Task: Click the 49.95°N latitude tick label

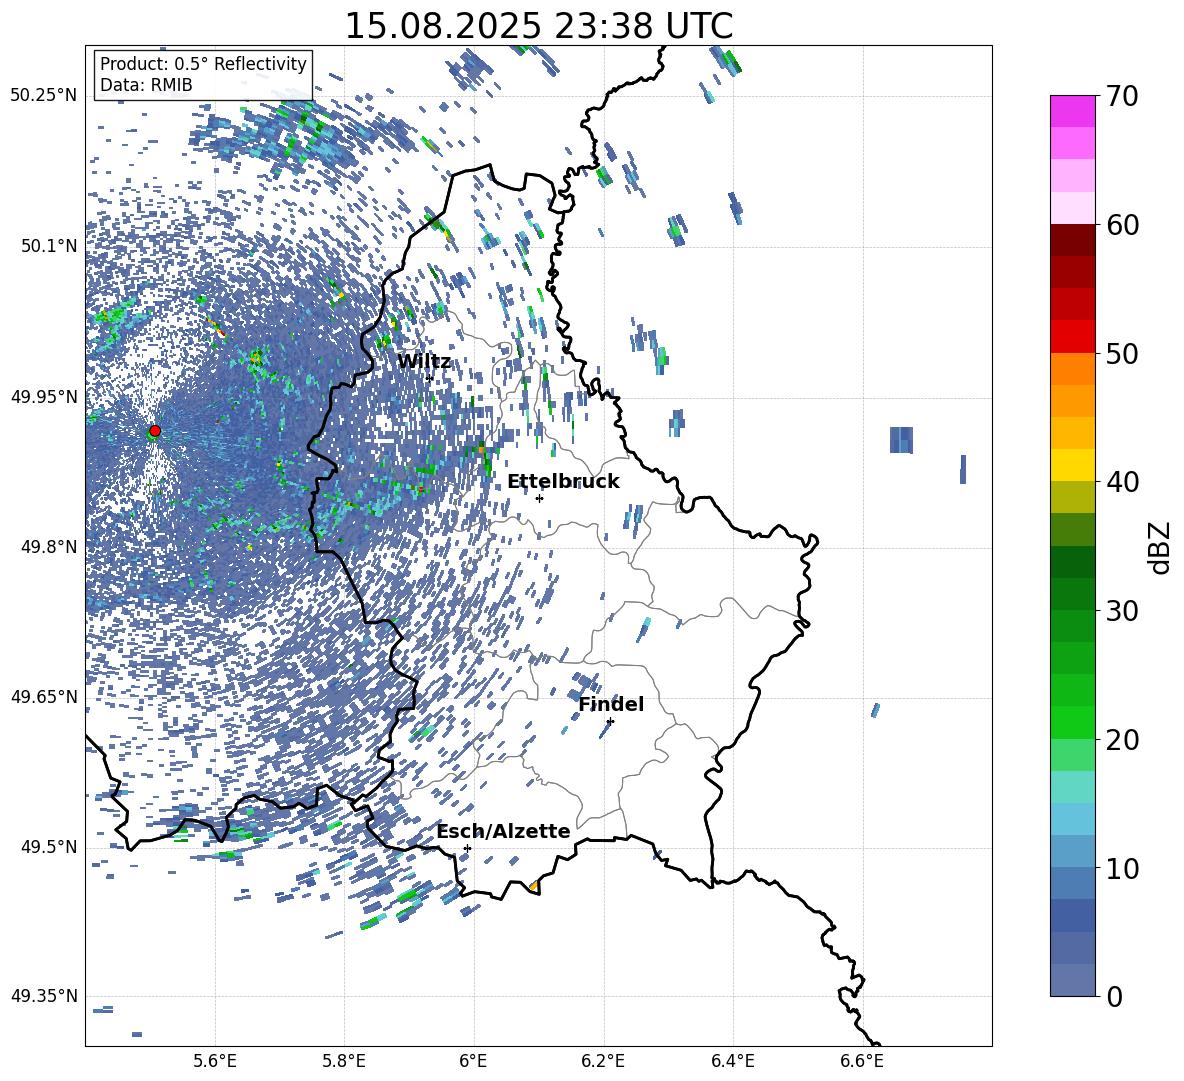Action: (x=44, y=396)
